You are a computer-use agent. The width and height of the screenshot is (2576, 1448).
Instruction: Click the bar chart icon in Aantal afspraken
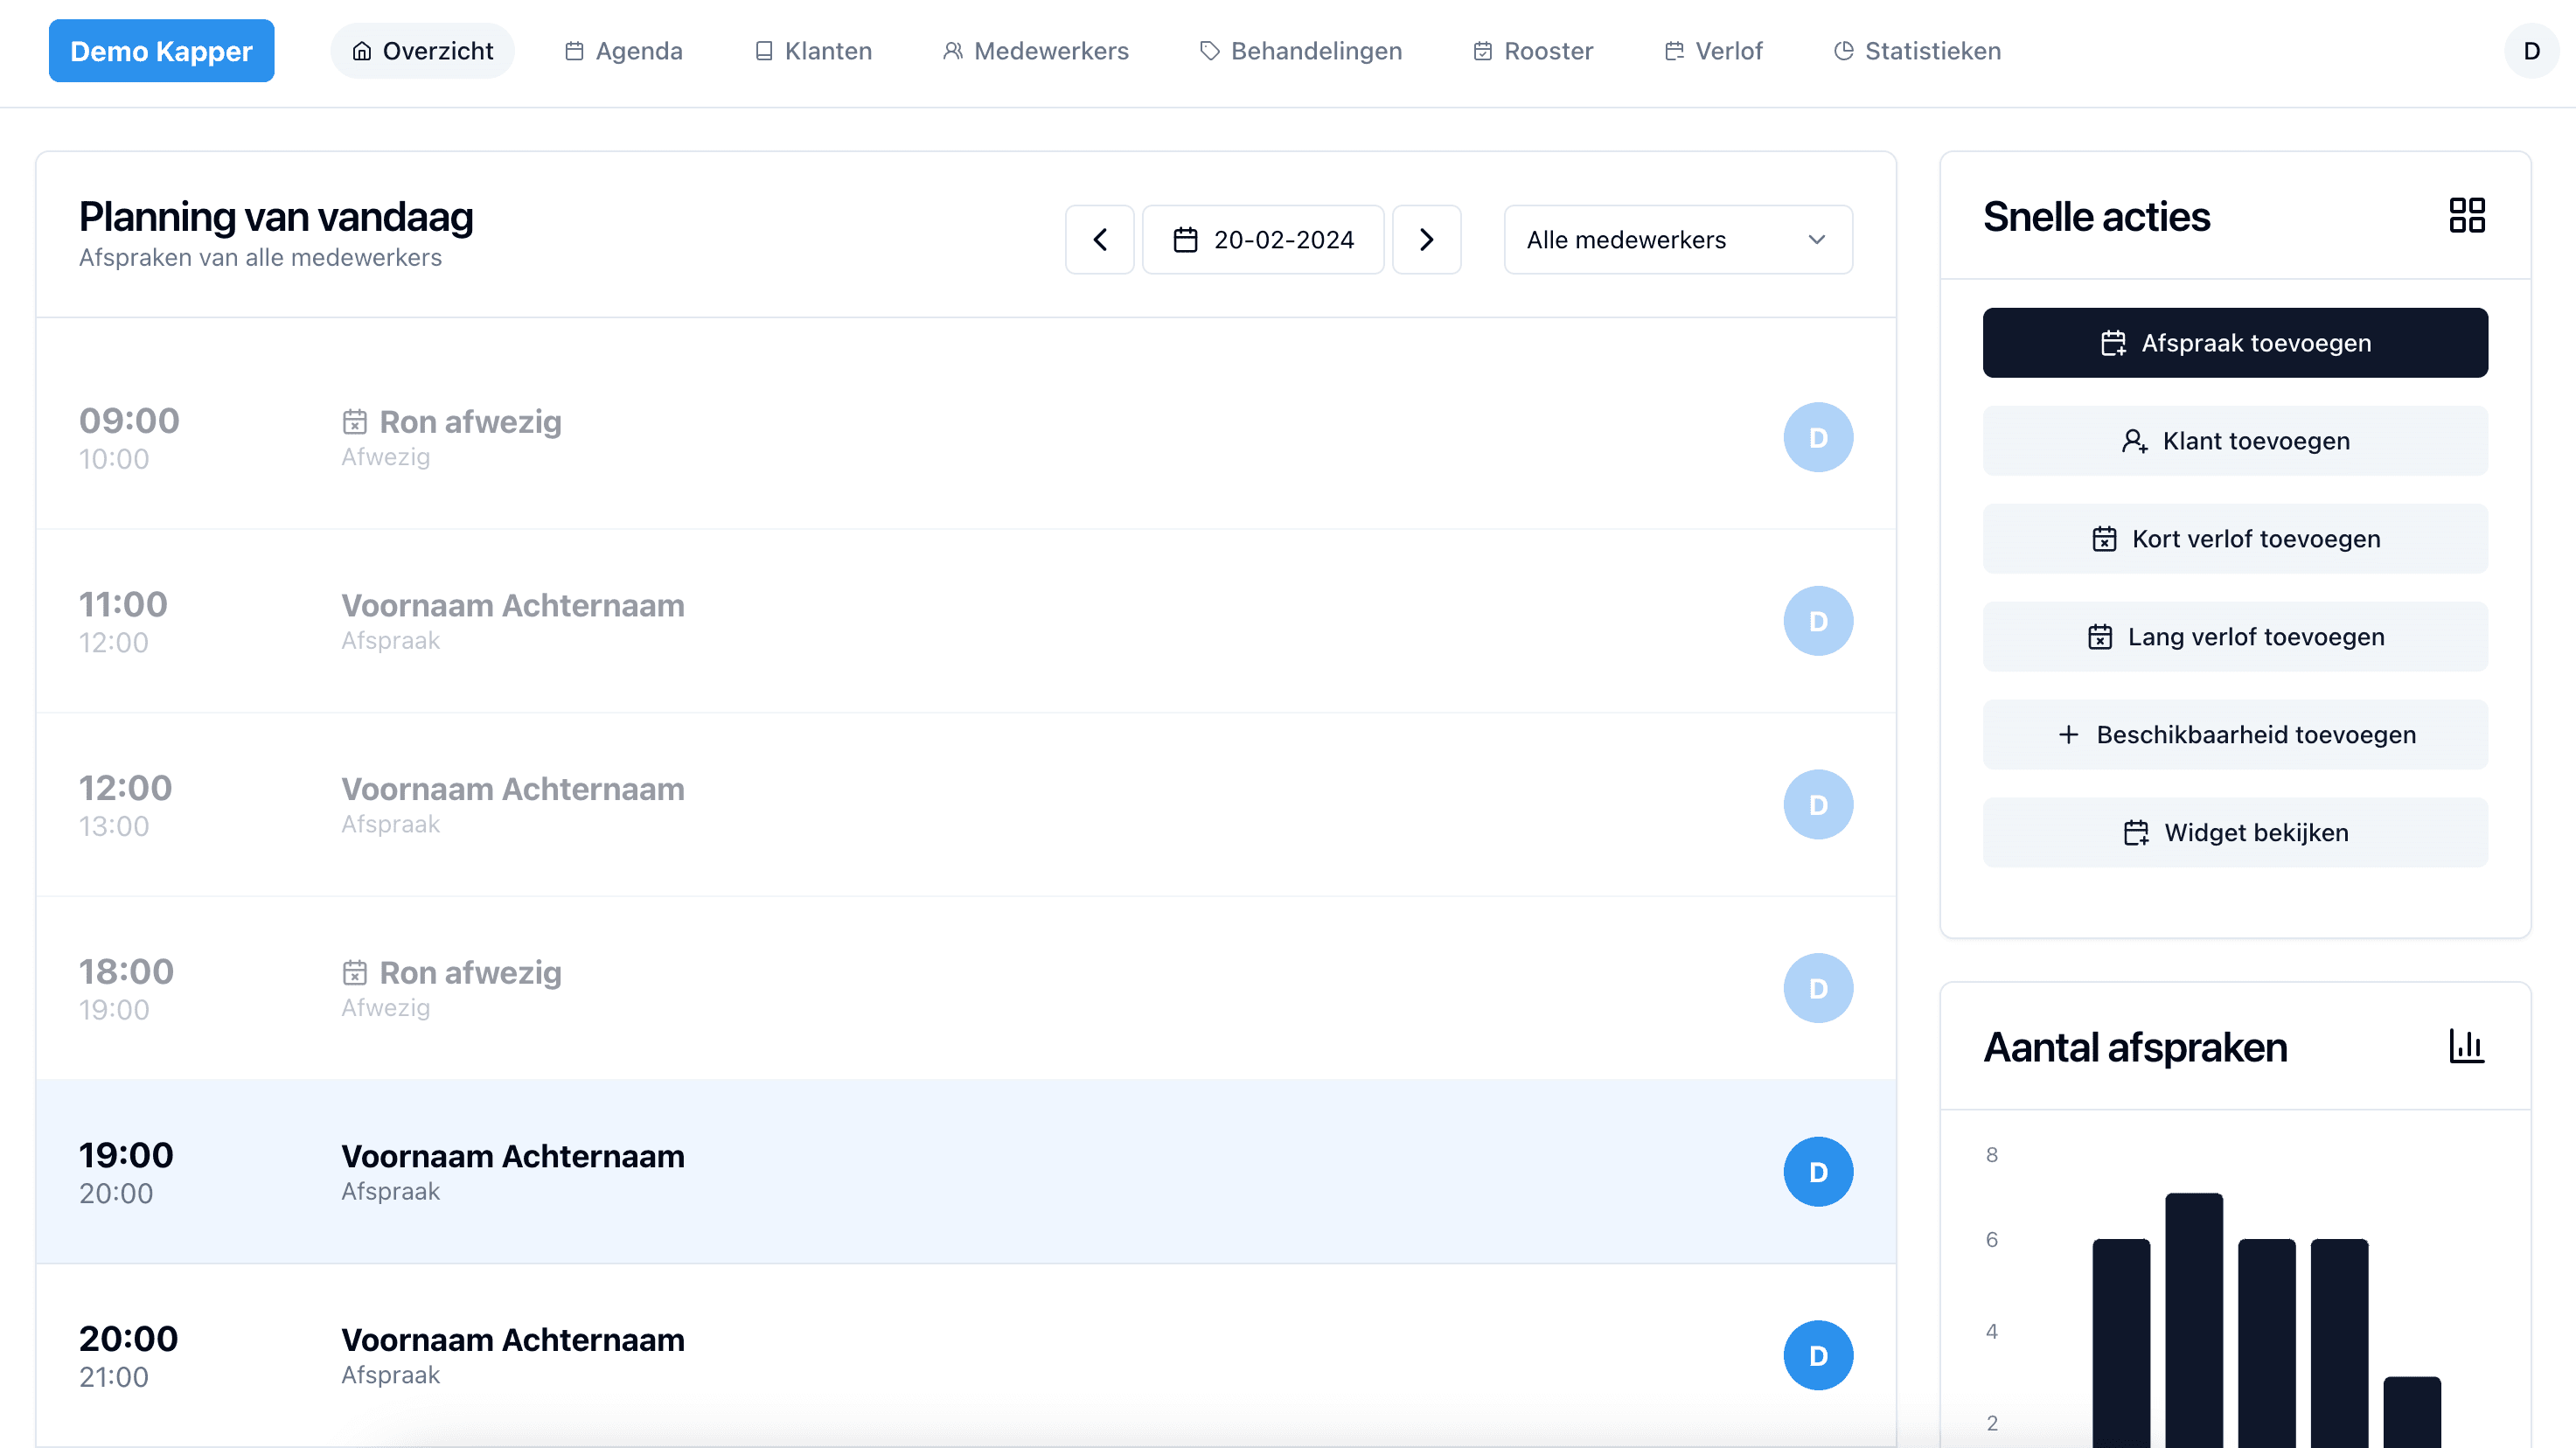tap(2466, 1046)
